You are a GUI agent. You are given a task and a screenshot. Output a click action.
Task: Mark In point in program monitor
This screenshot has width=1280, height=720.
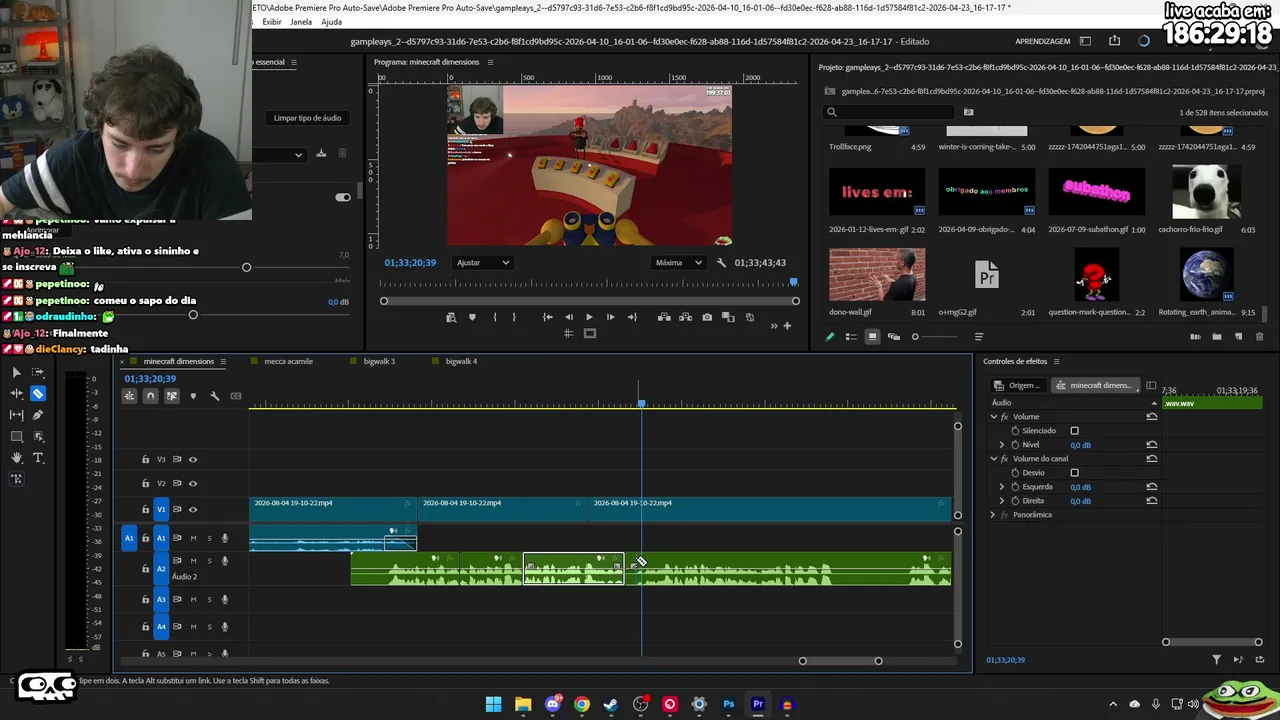(x=495, y=317)
